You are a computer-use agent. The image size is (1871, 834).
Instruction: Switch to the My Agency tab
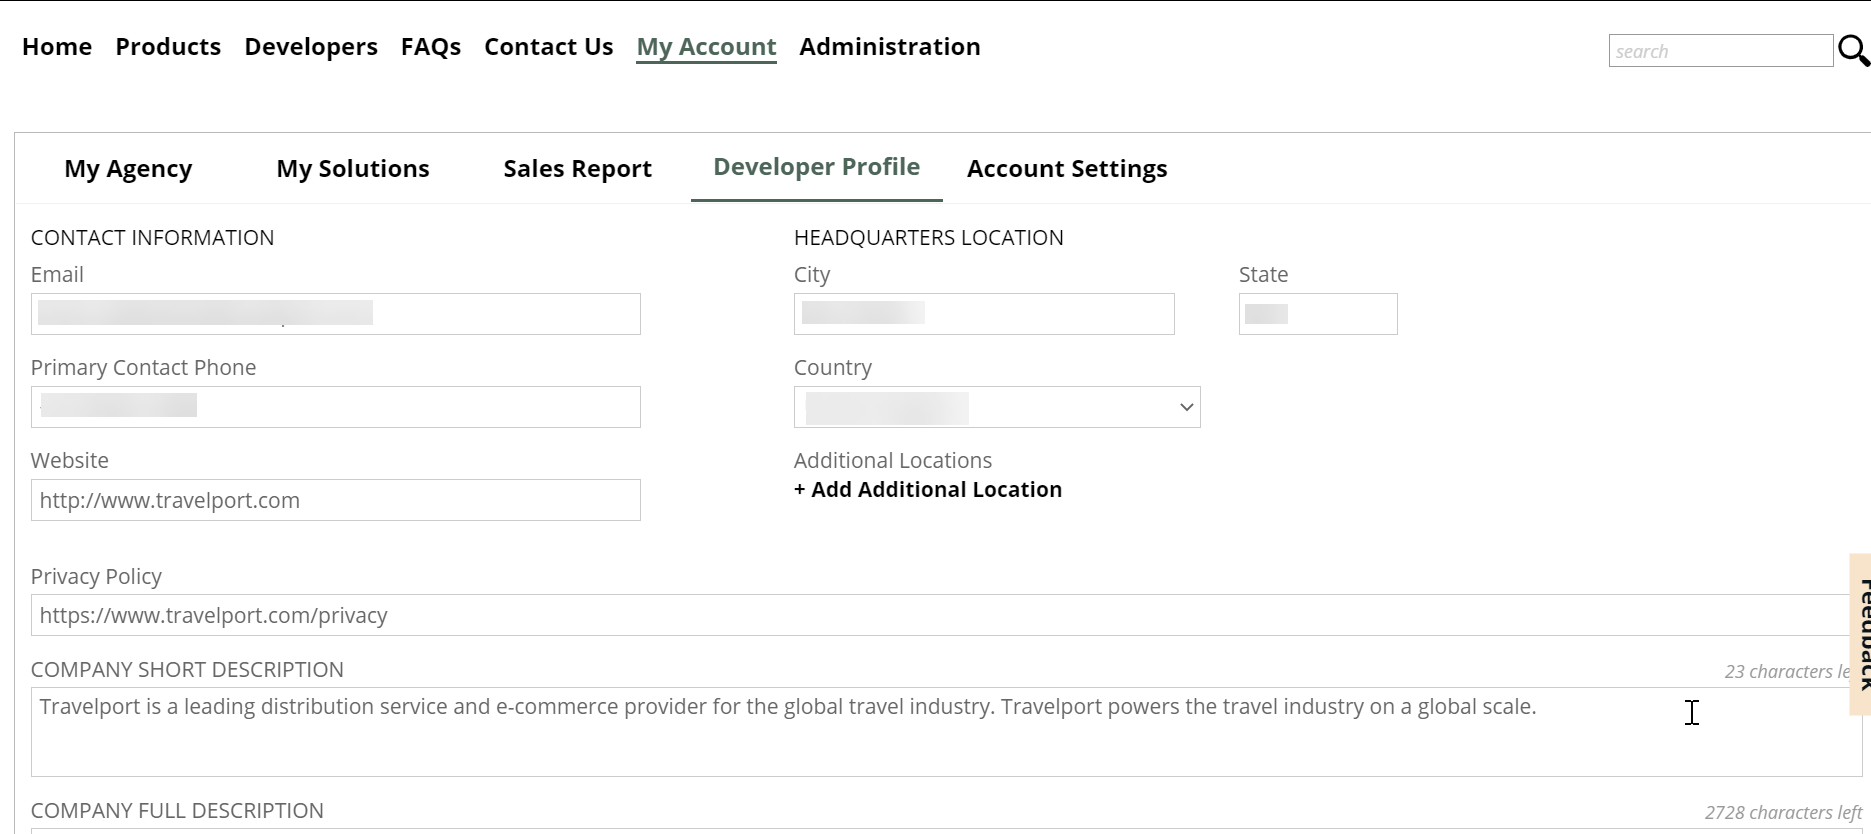click(128, 169)
